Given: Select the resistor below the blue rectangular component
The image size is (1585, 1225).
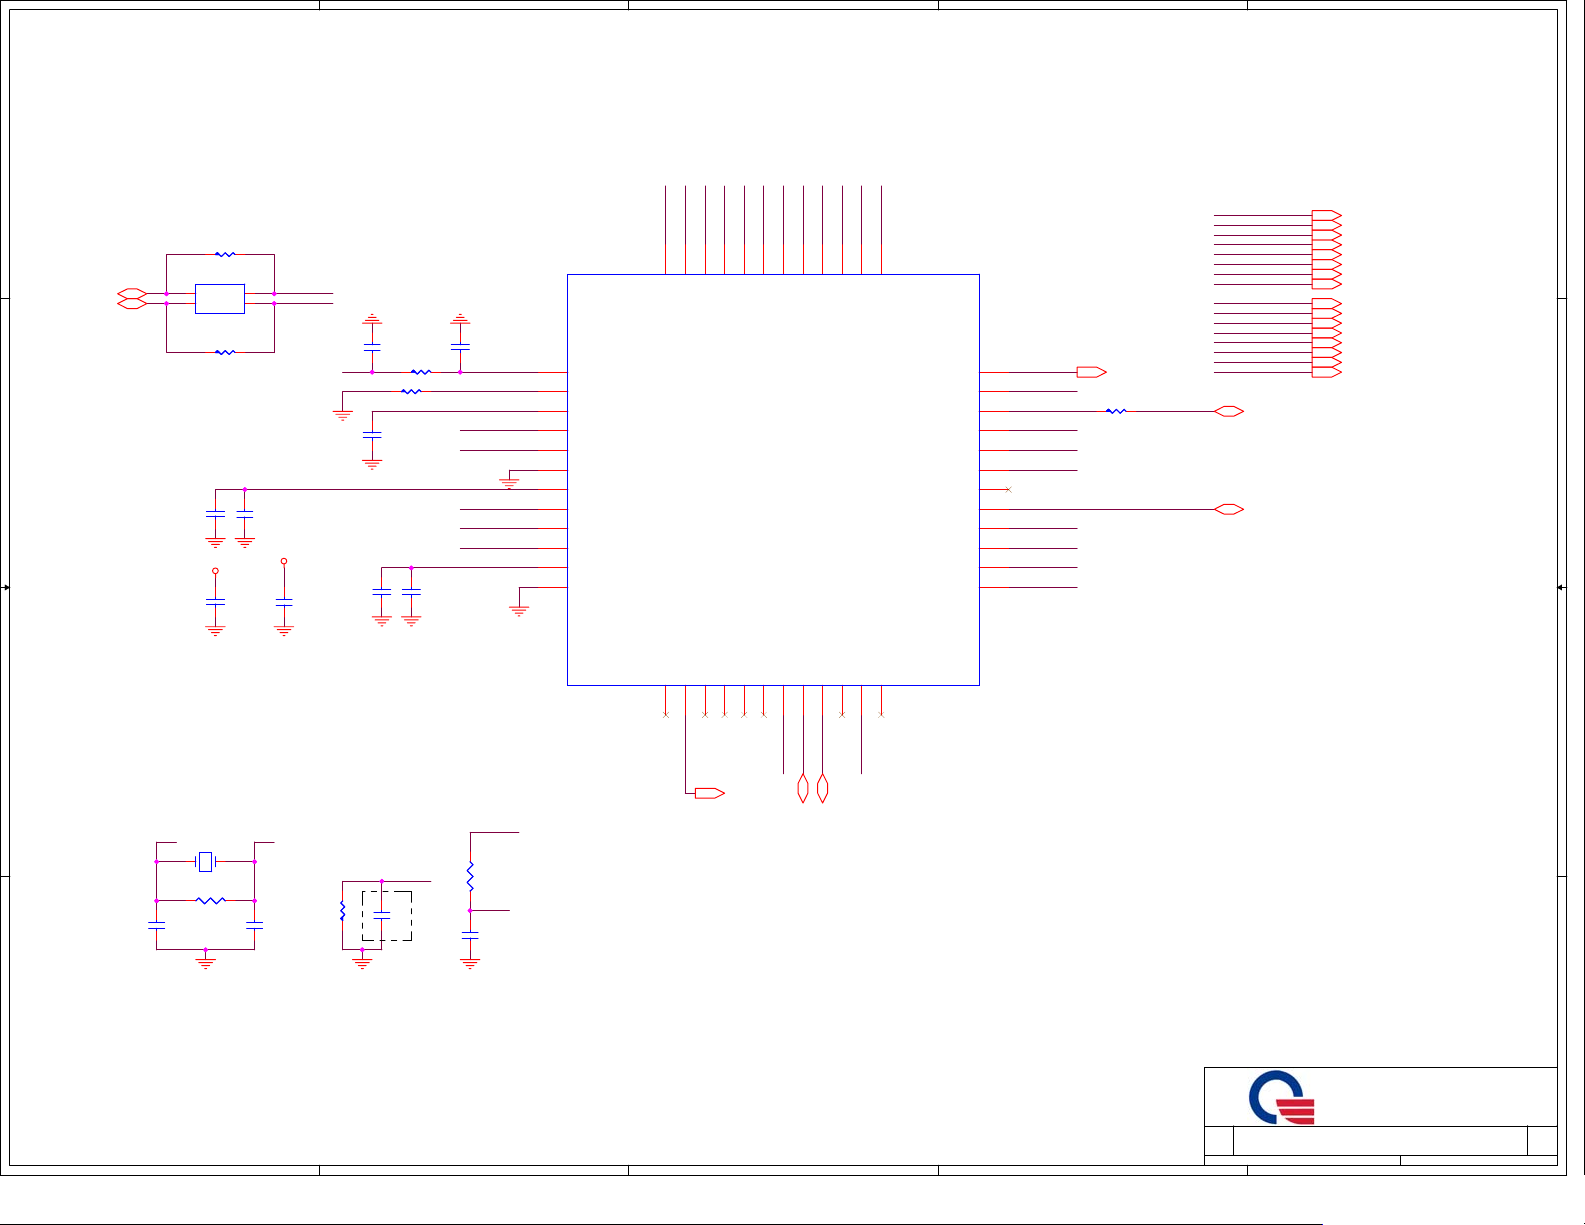Looking at the screenshot, I should click(x=225, y=353).
